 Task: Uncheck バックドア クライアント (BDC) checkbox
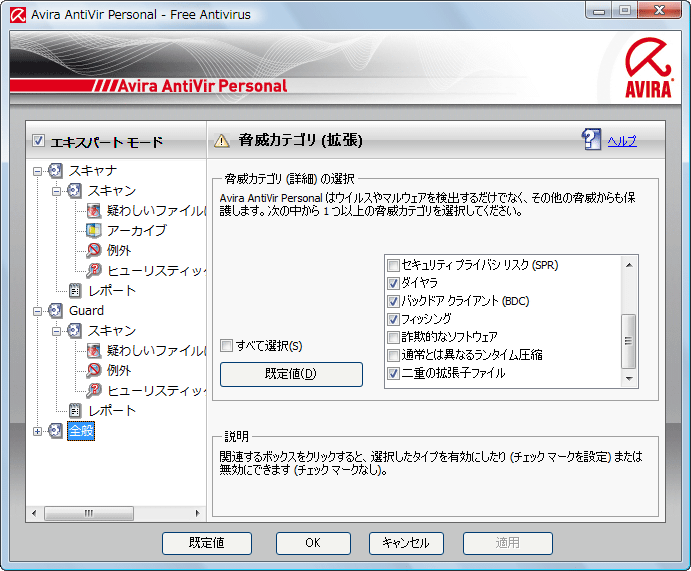coord(393,301)
